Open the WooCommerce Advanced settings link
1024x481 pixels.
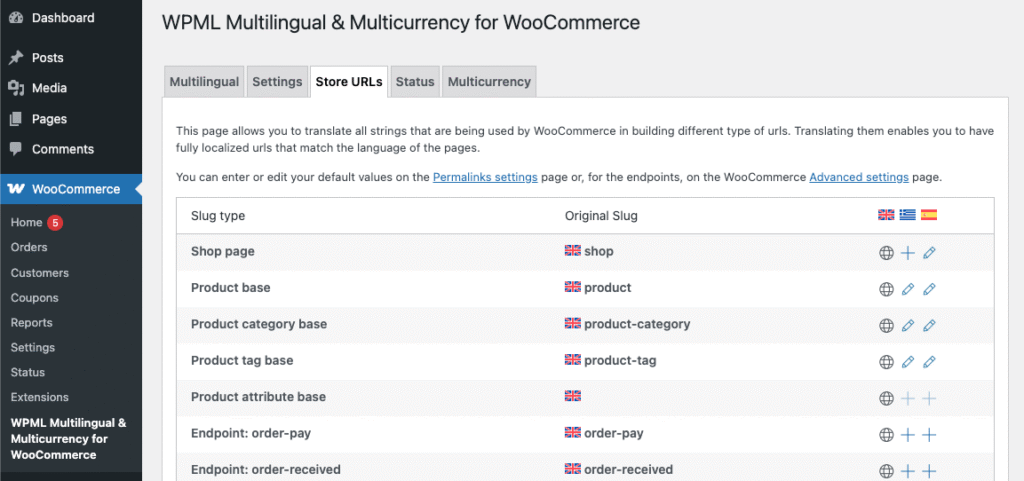[858, 177]
